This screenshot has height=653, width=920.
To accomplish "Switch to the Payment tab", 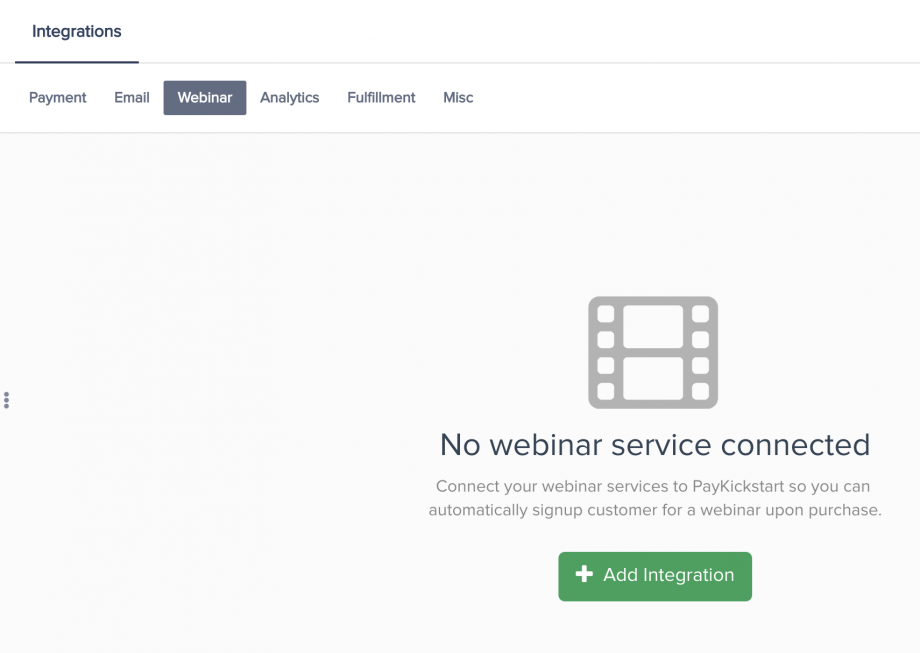I will coord(58,97).
